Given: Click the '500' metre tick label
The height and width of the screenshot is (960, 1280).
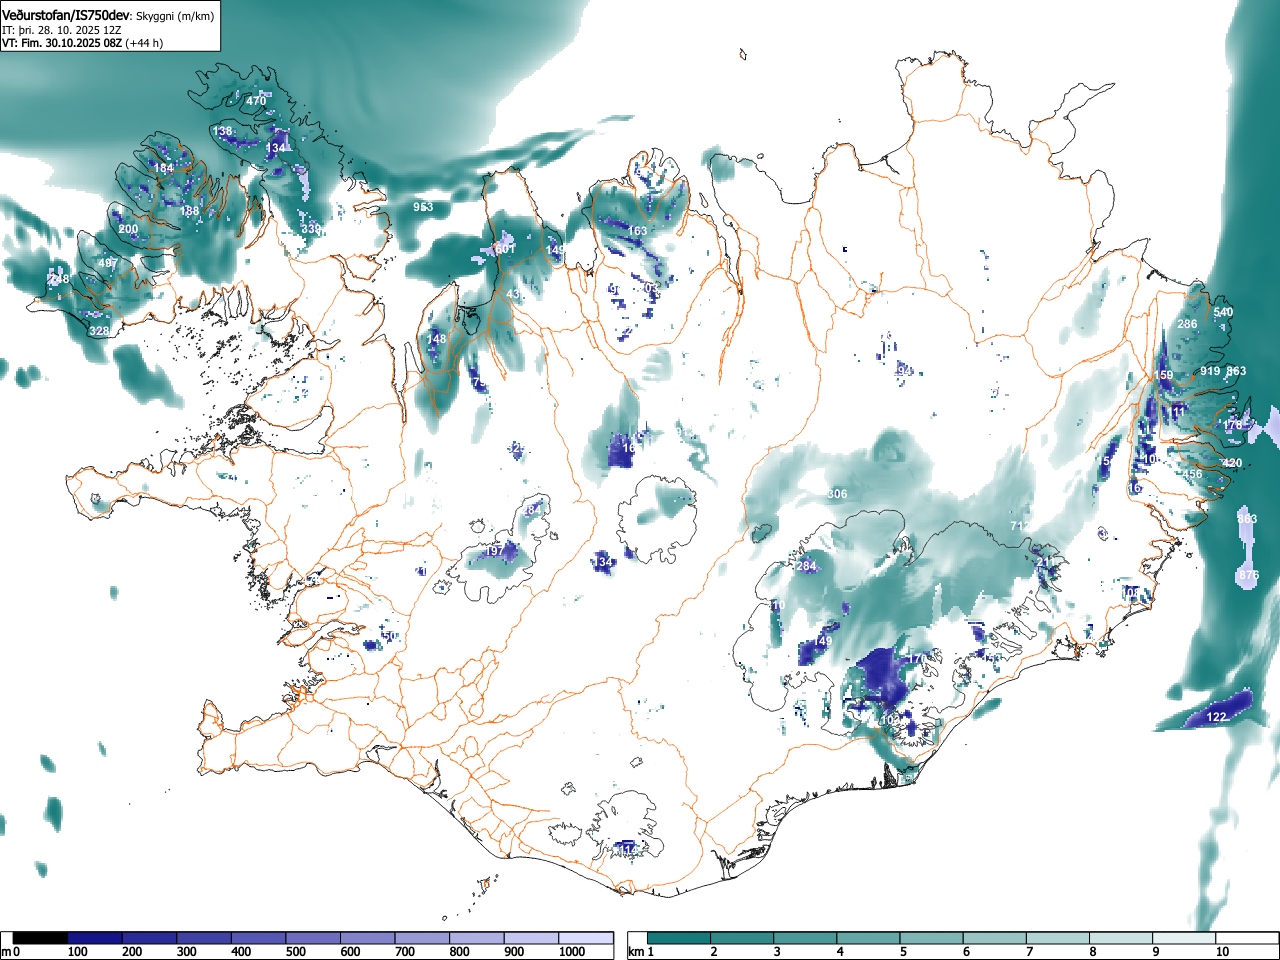Looking at the screenshot, I should point(295,952).
